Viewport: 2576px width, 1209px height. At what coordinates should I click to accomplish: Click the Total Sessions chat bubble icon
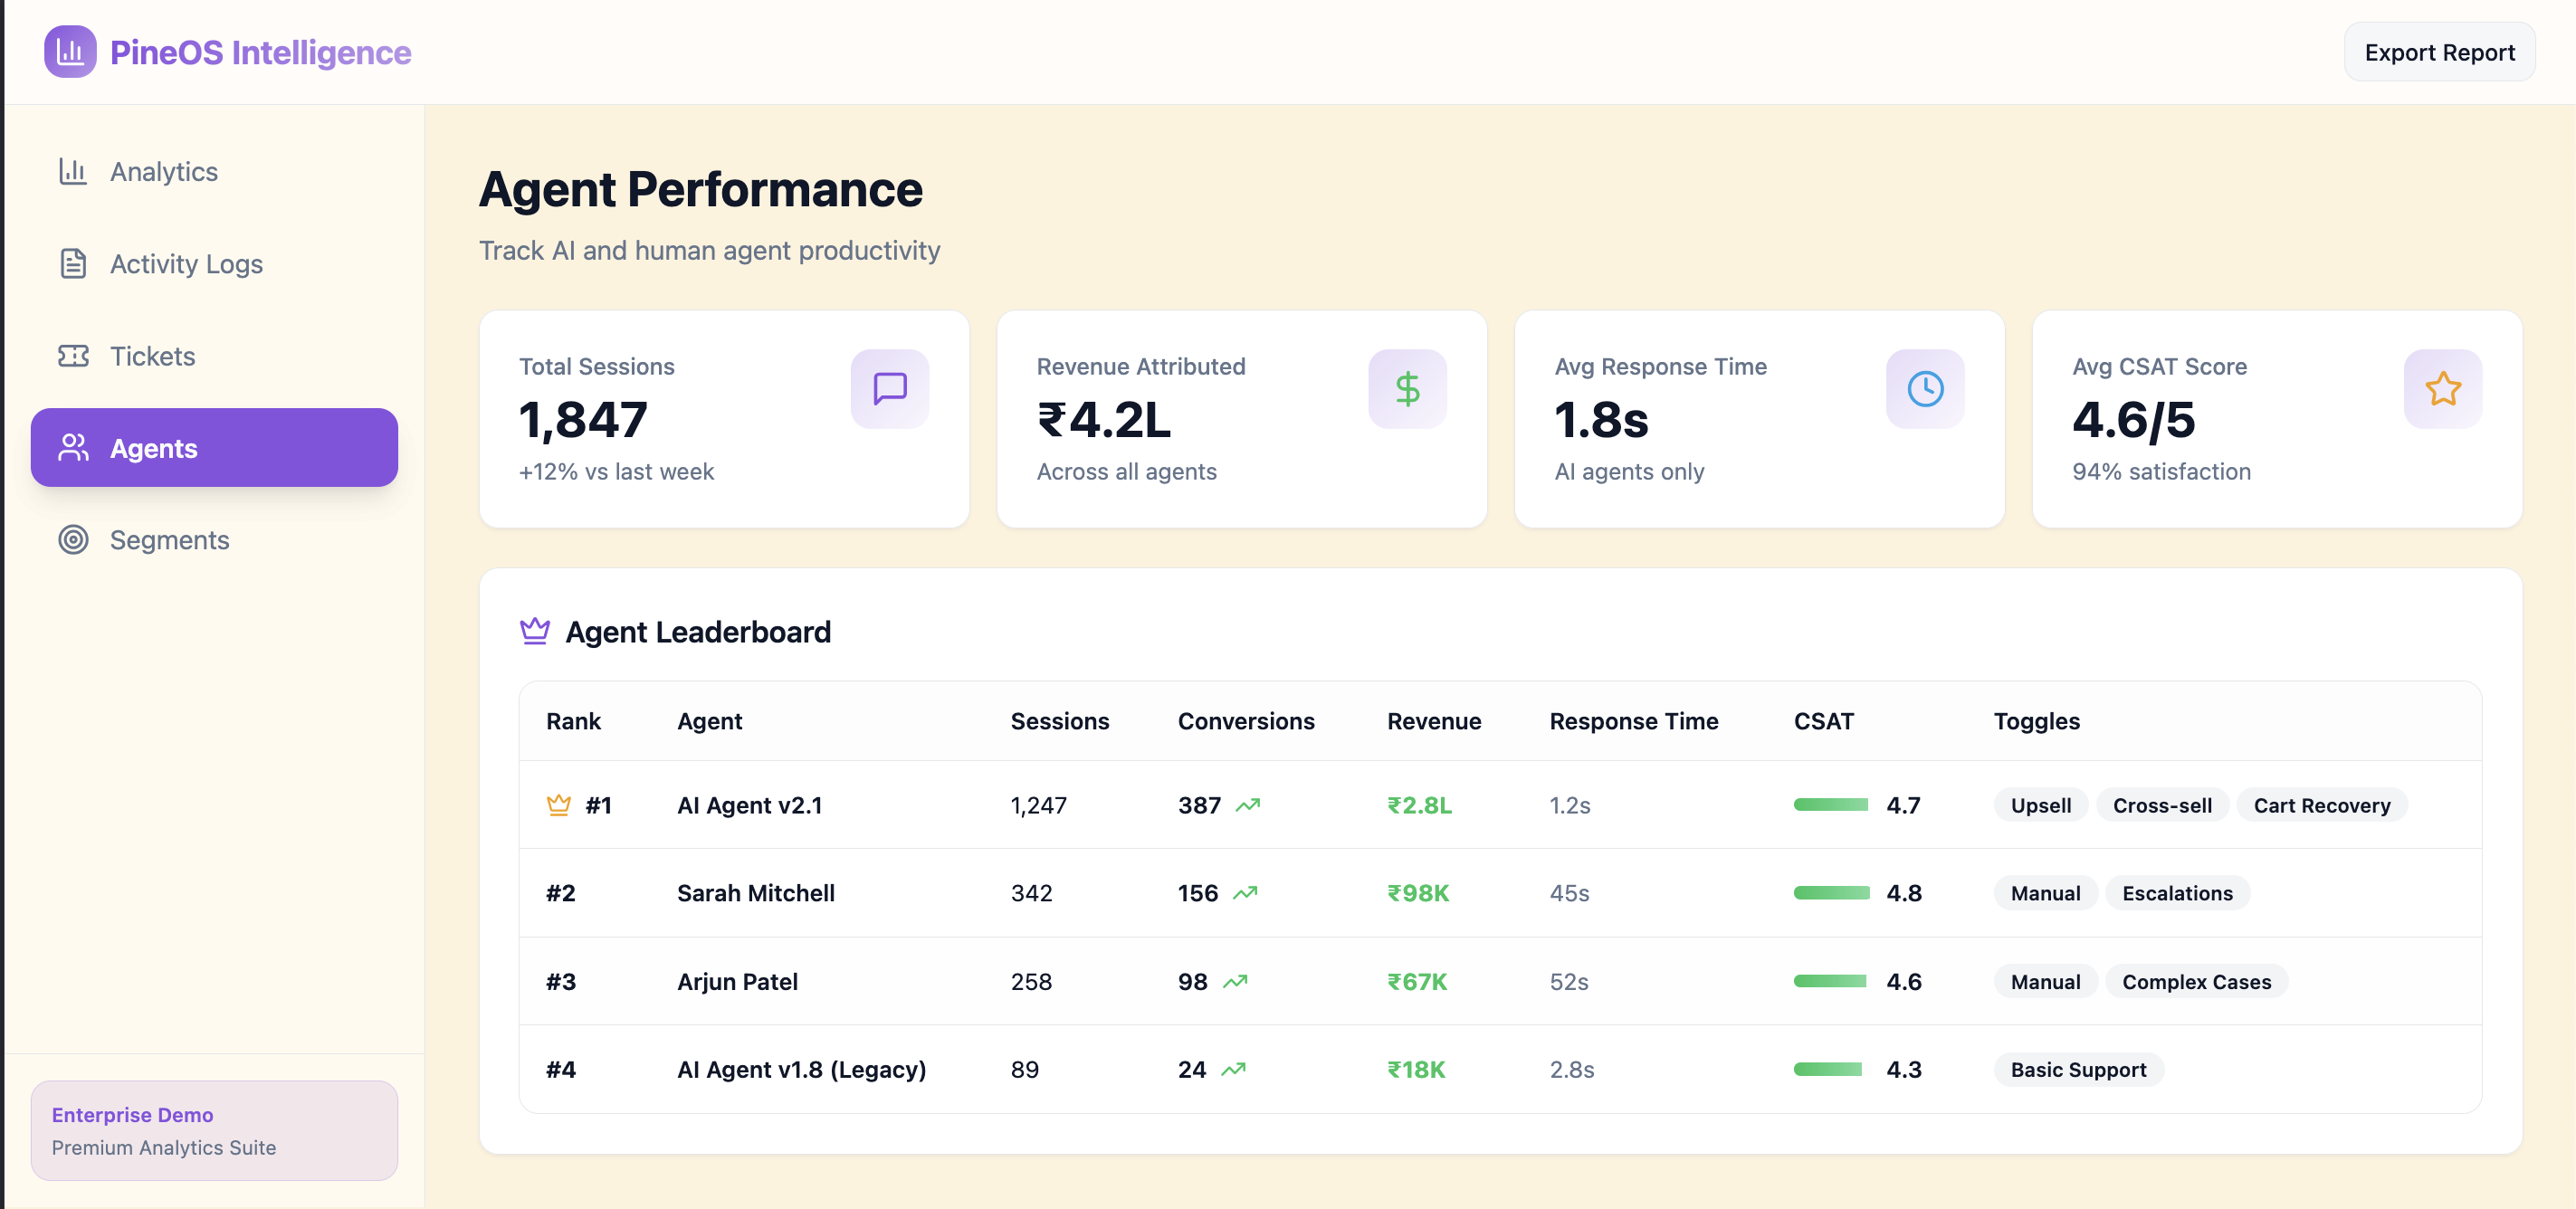(x=889, y=389)
